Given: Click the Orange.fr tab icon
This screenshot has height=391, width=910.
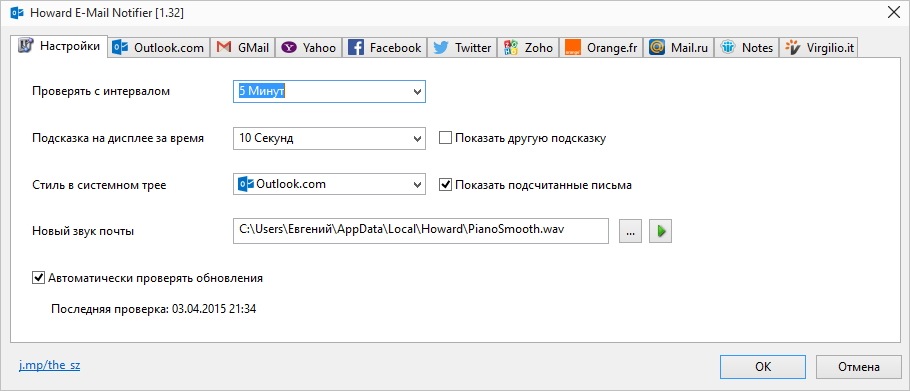Looking at the screenshot, I should pos(573,48).
